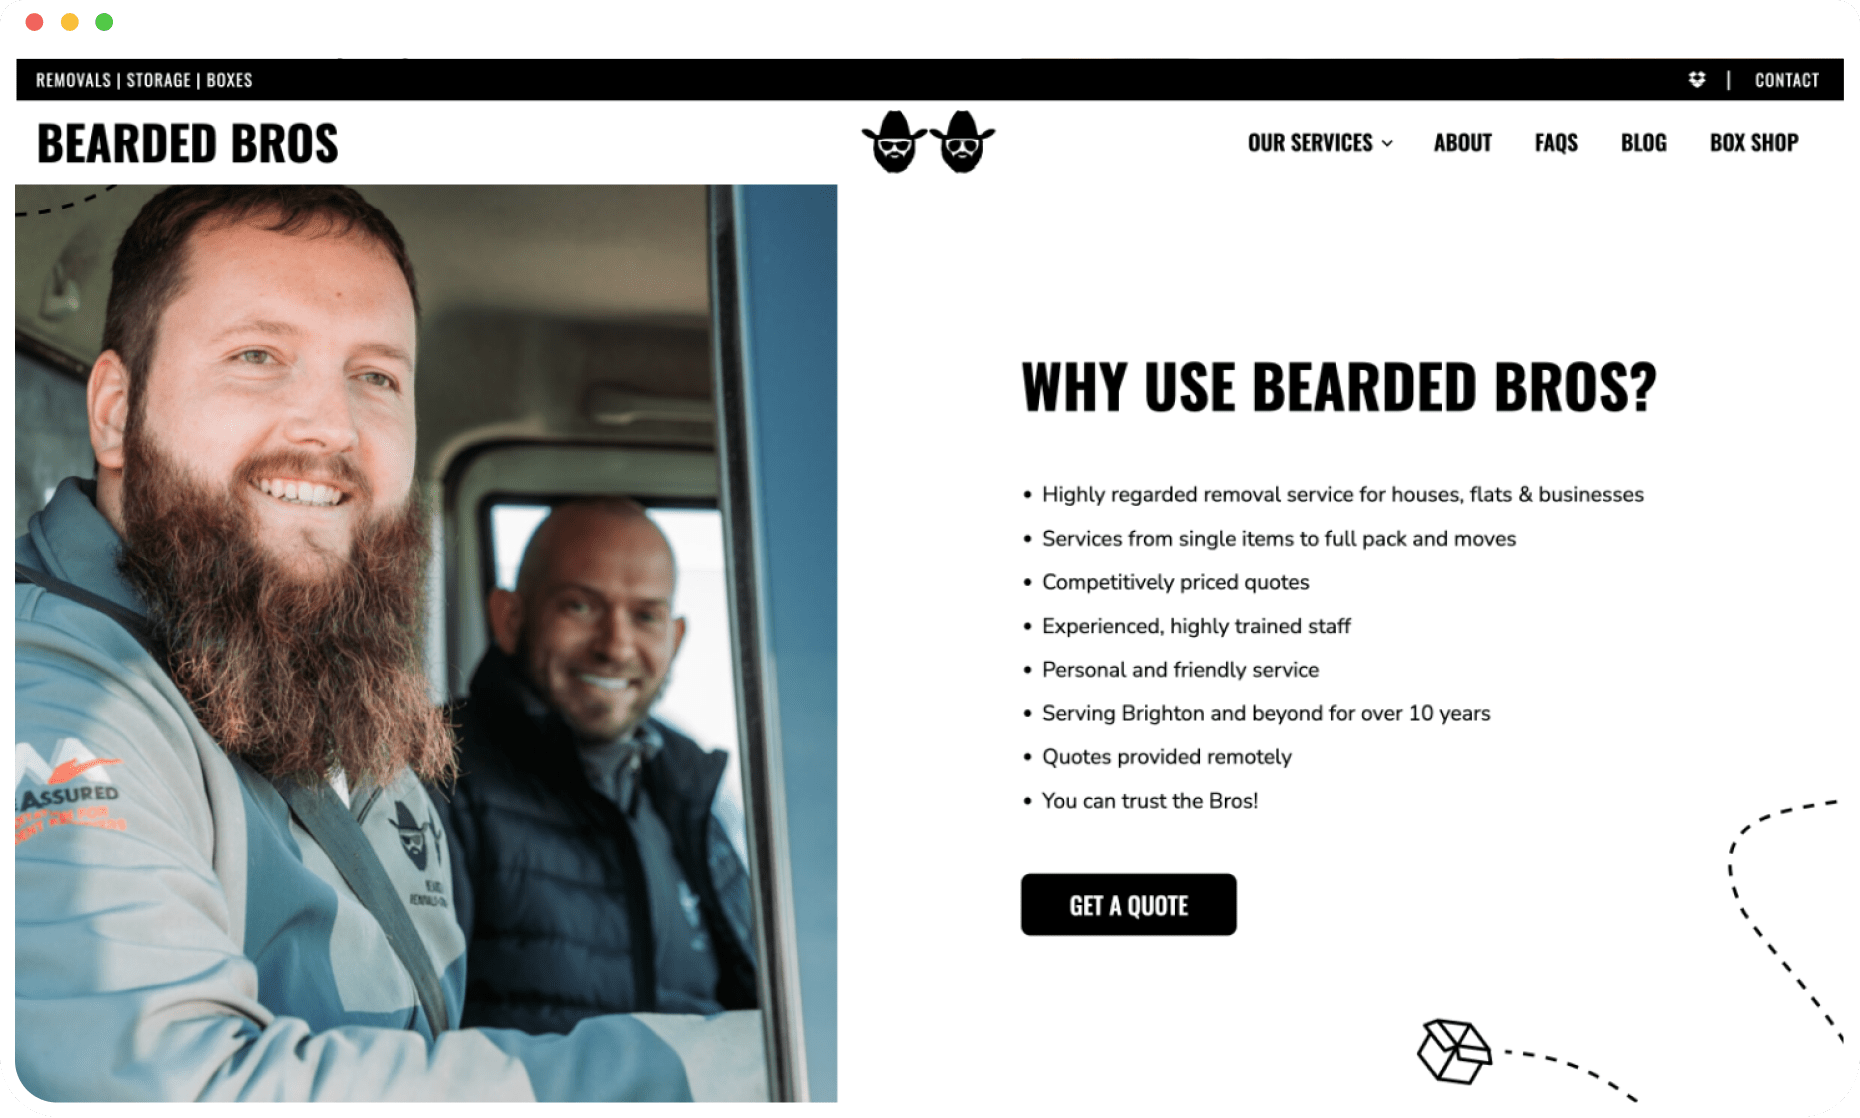Open the Box Shop page

click(1754, 143)
